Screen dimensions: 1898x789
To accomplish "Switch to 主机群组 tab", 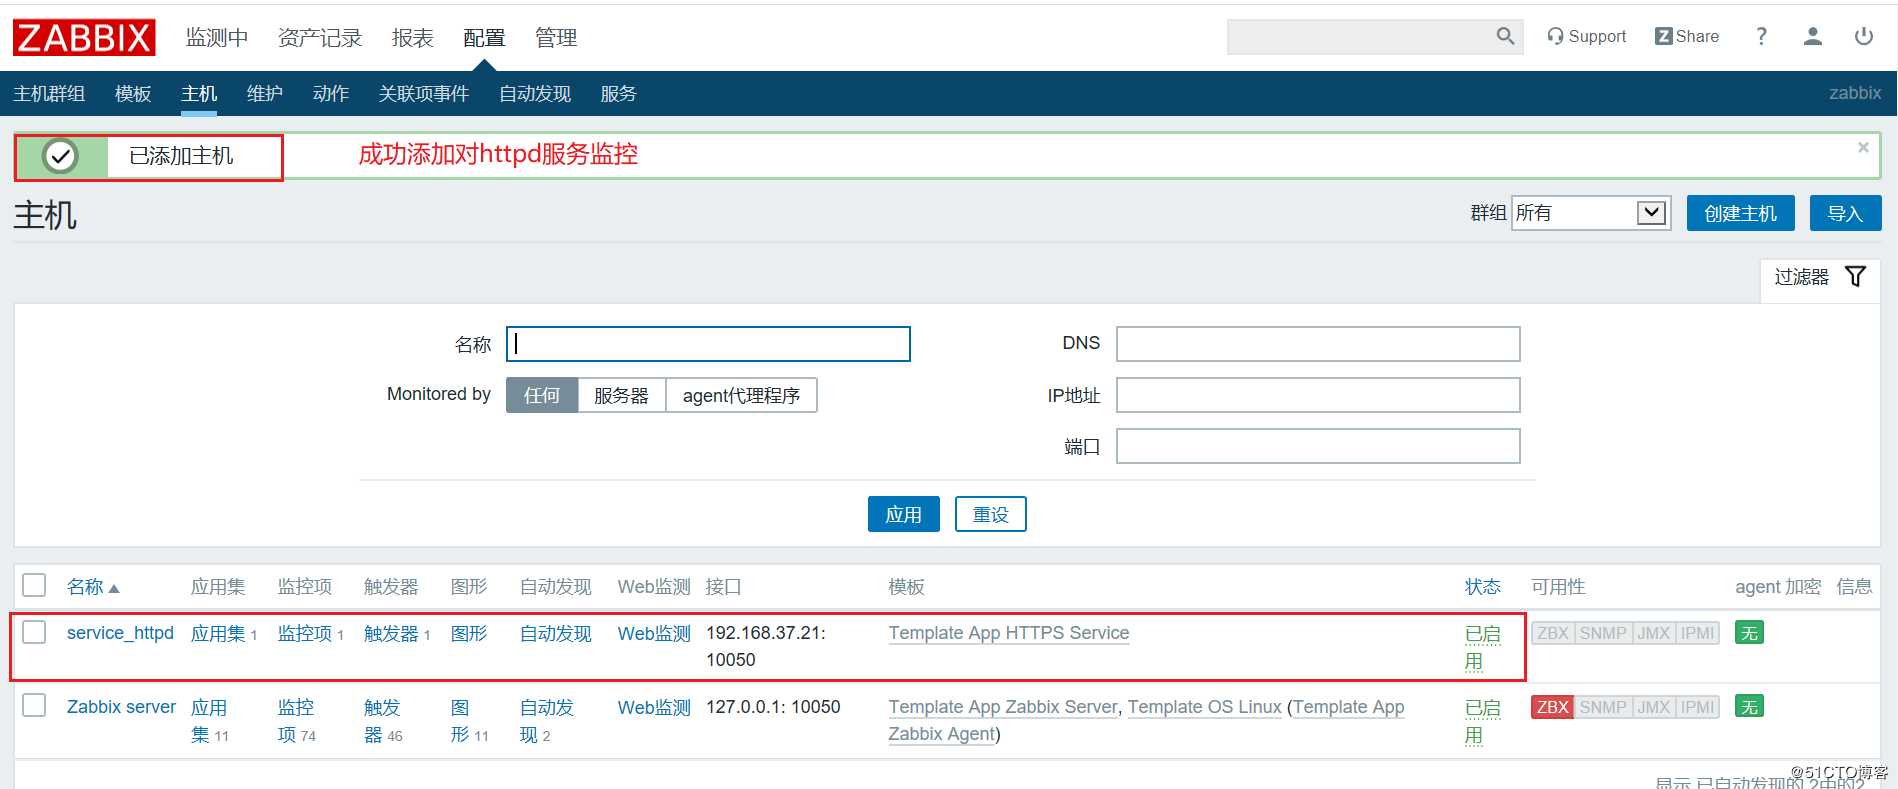I will click(x=49, y=93).
